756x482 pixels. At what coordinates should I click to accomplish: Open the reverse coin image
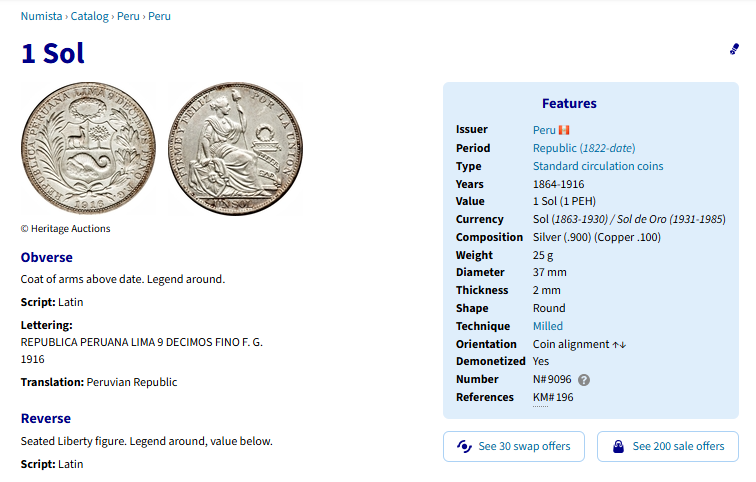[234, 149]
